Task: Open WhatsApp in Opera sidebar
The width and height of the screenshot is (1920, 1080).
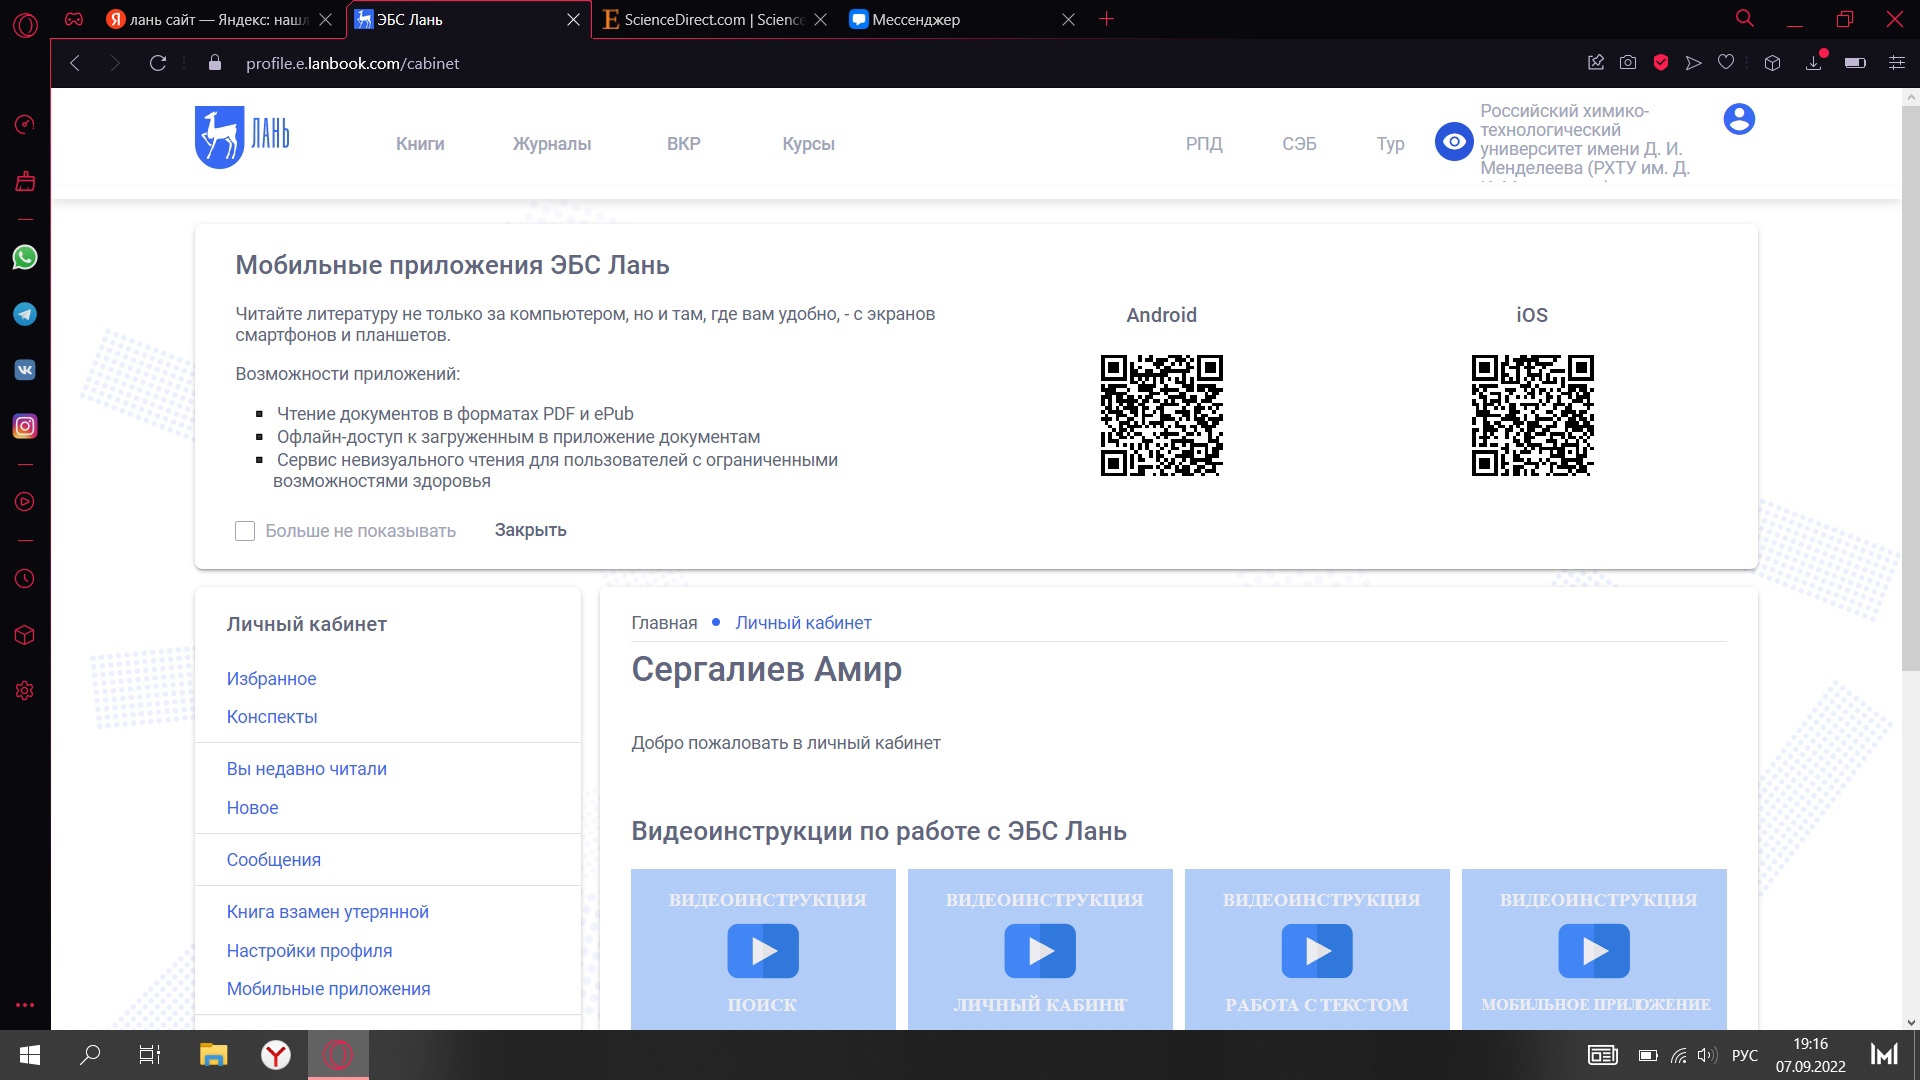Action: (x=25, y=257)
